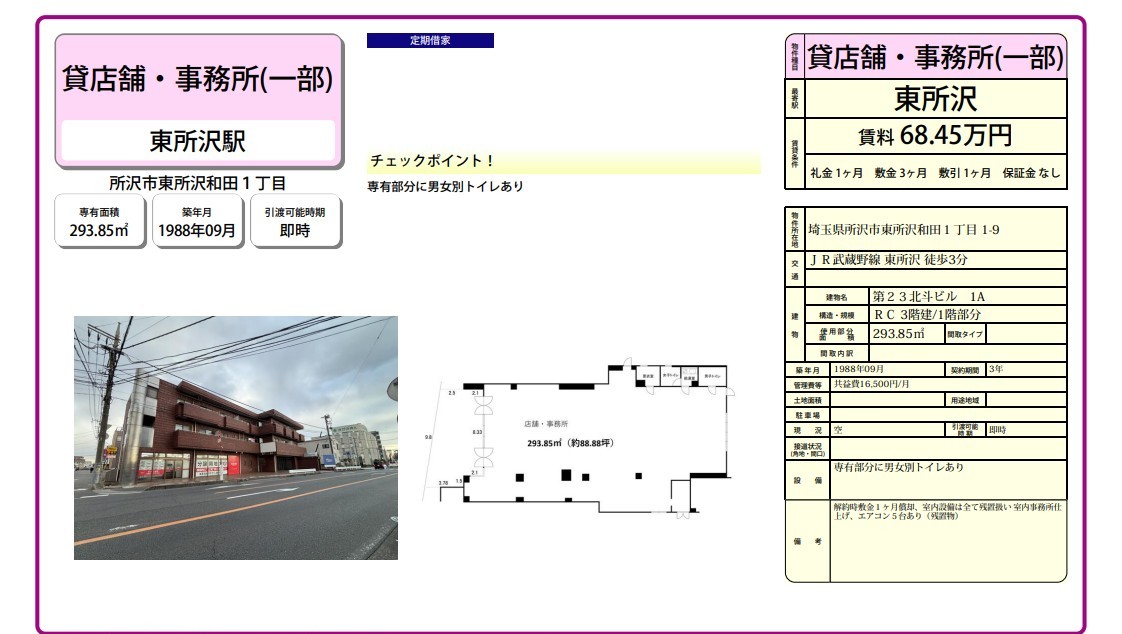Click the 所沢市東所沢和田１丁目 text under station
The image size is (1122, 634).
pyautogui.click(x=198, y=183)
